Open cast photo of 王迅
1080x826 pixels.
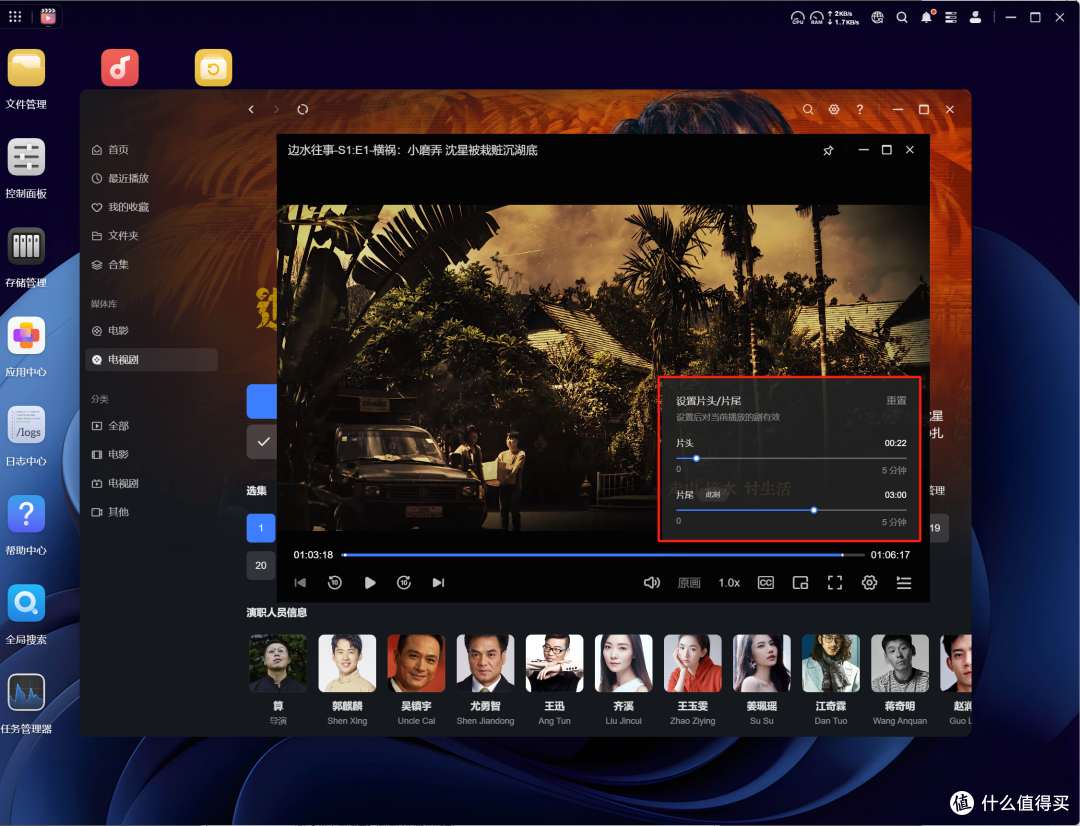[x=554, y=663]
